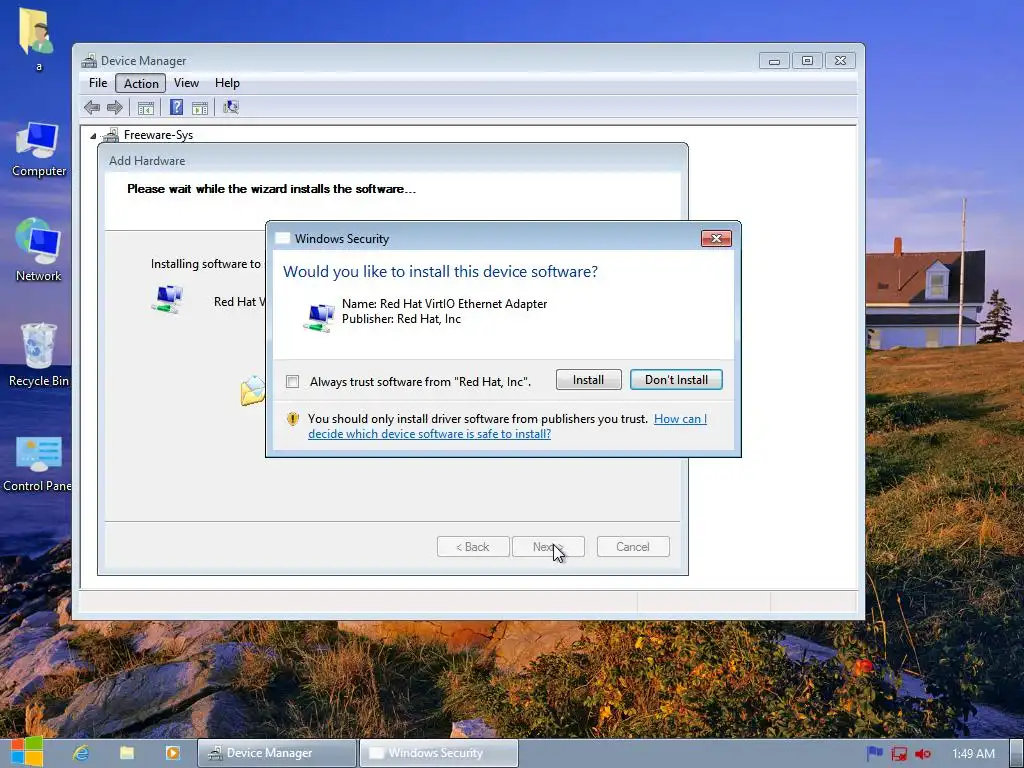The image size is (1024, 768).
Task: Open the File menu in Device Manager
Action: [98, 83]
